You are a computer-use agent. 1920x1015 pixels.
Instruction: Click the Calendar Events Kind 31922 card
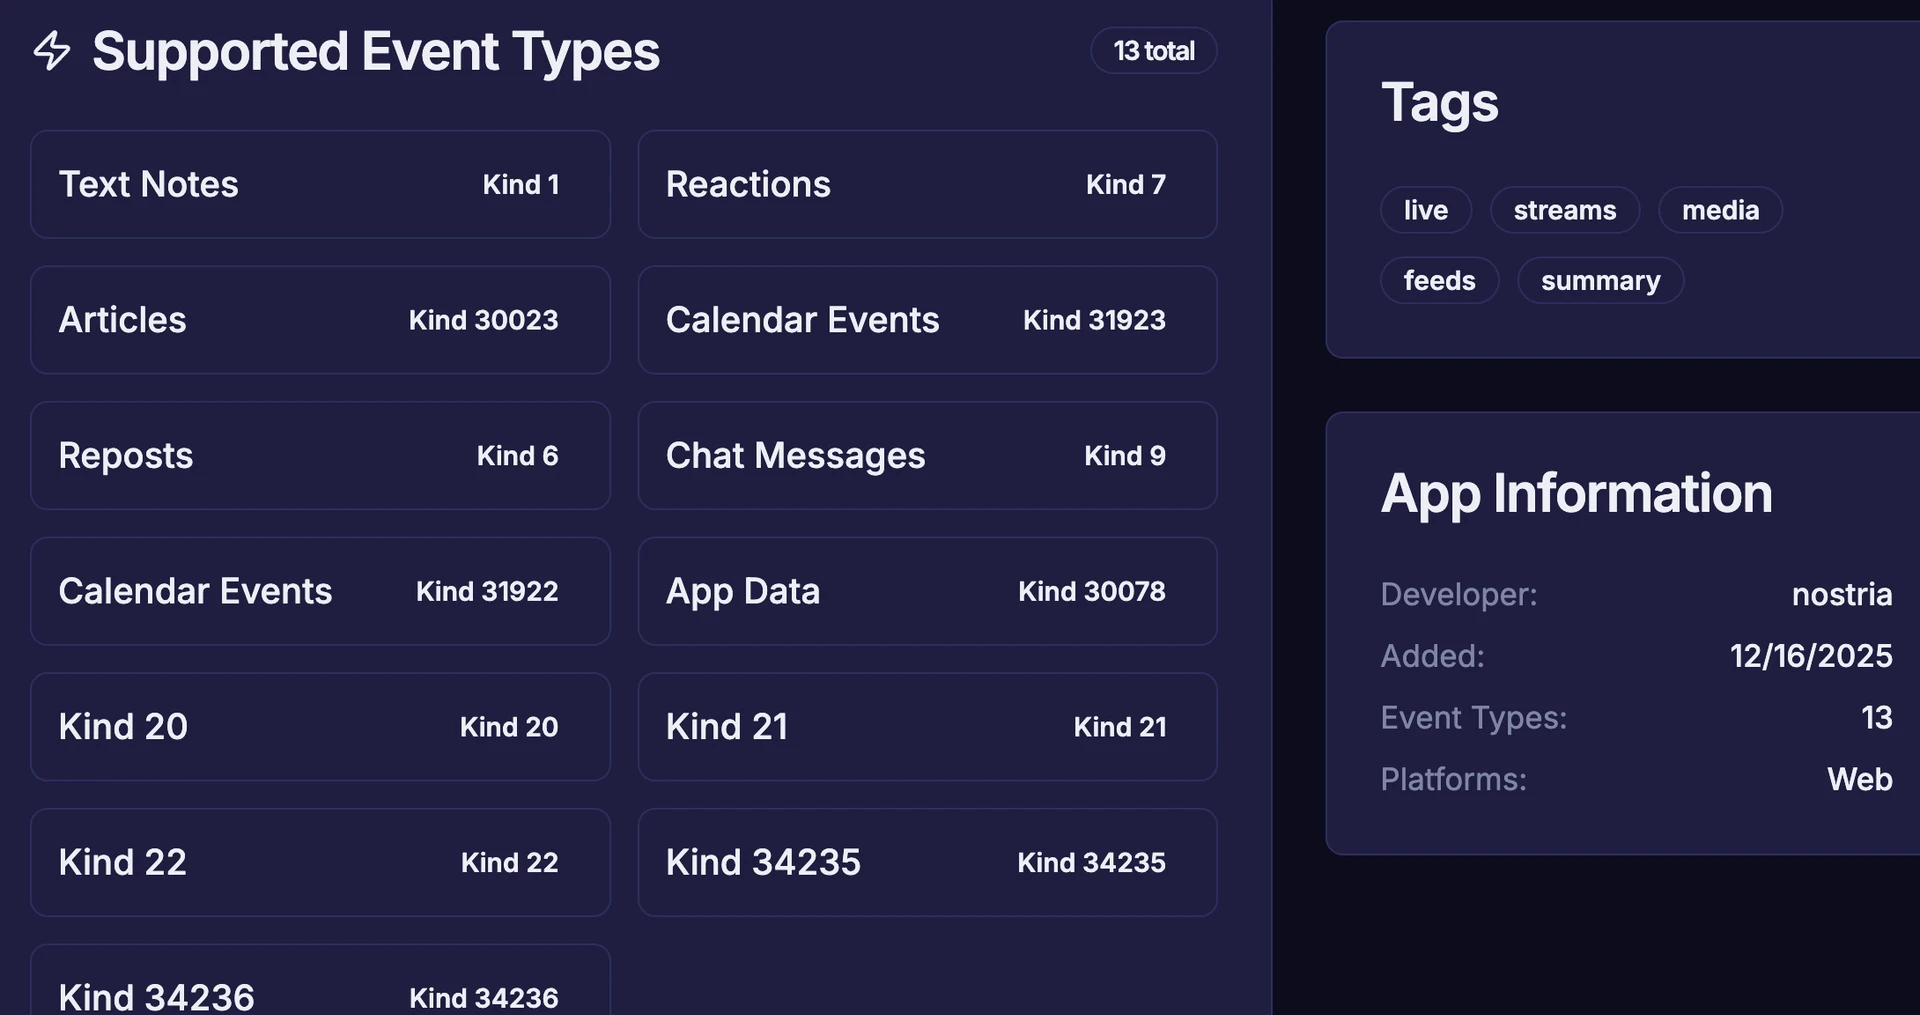(320, 591)
